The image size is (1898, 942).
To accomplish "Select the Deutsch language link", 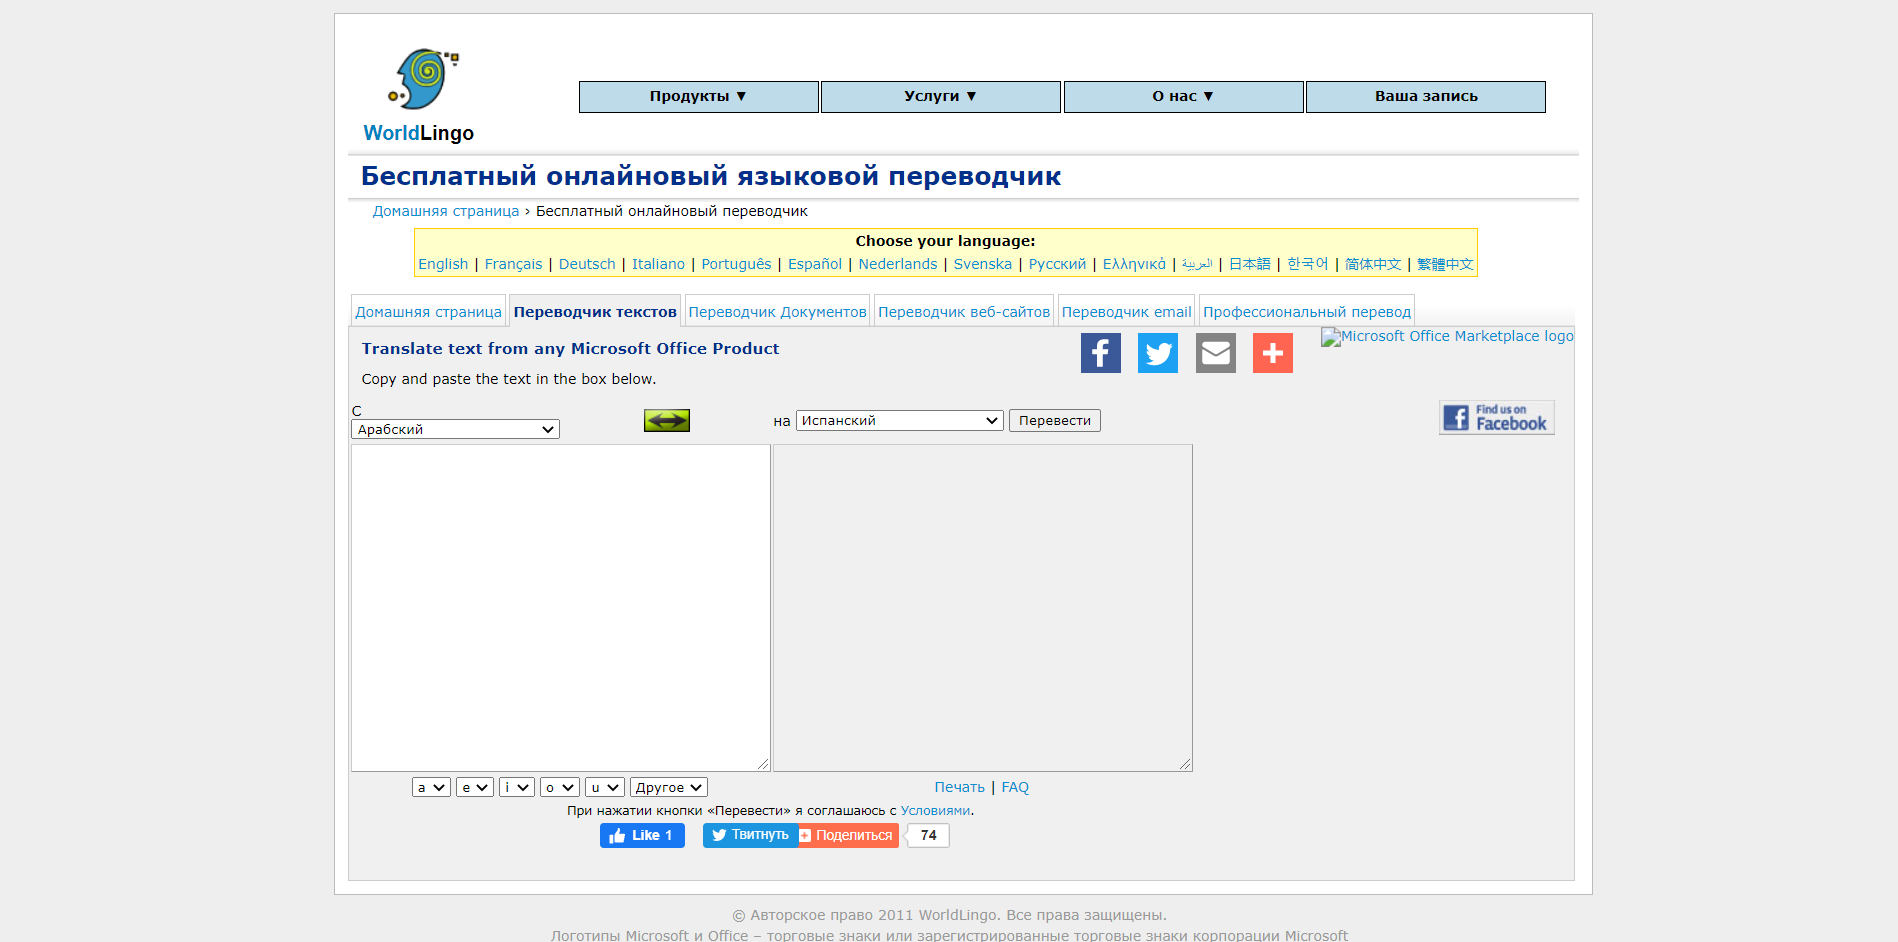I will [x=587, y=264].
